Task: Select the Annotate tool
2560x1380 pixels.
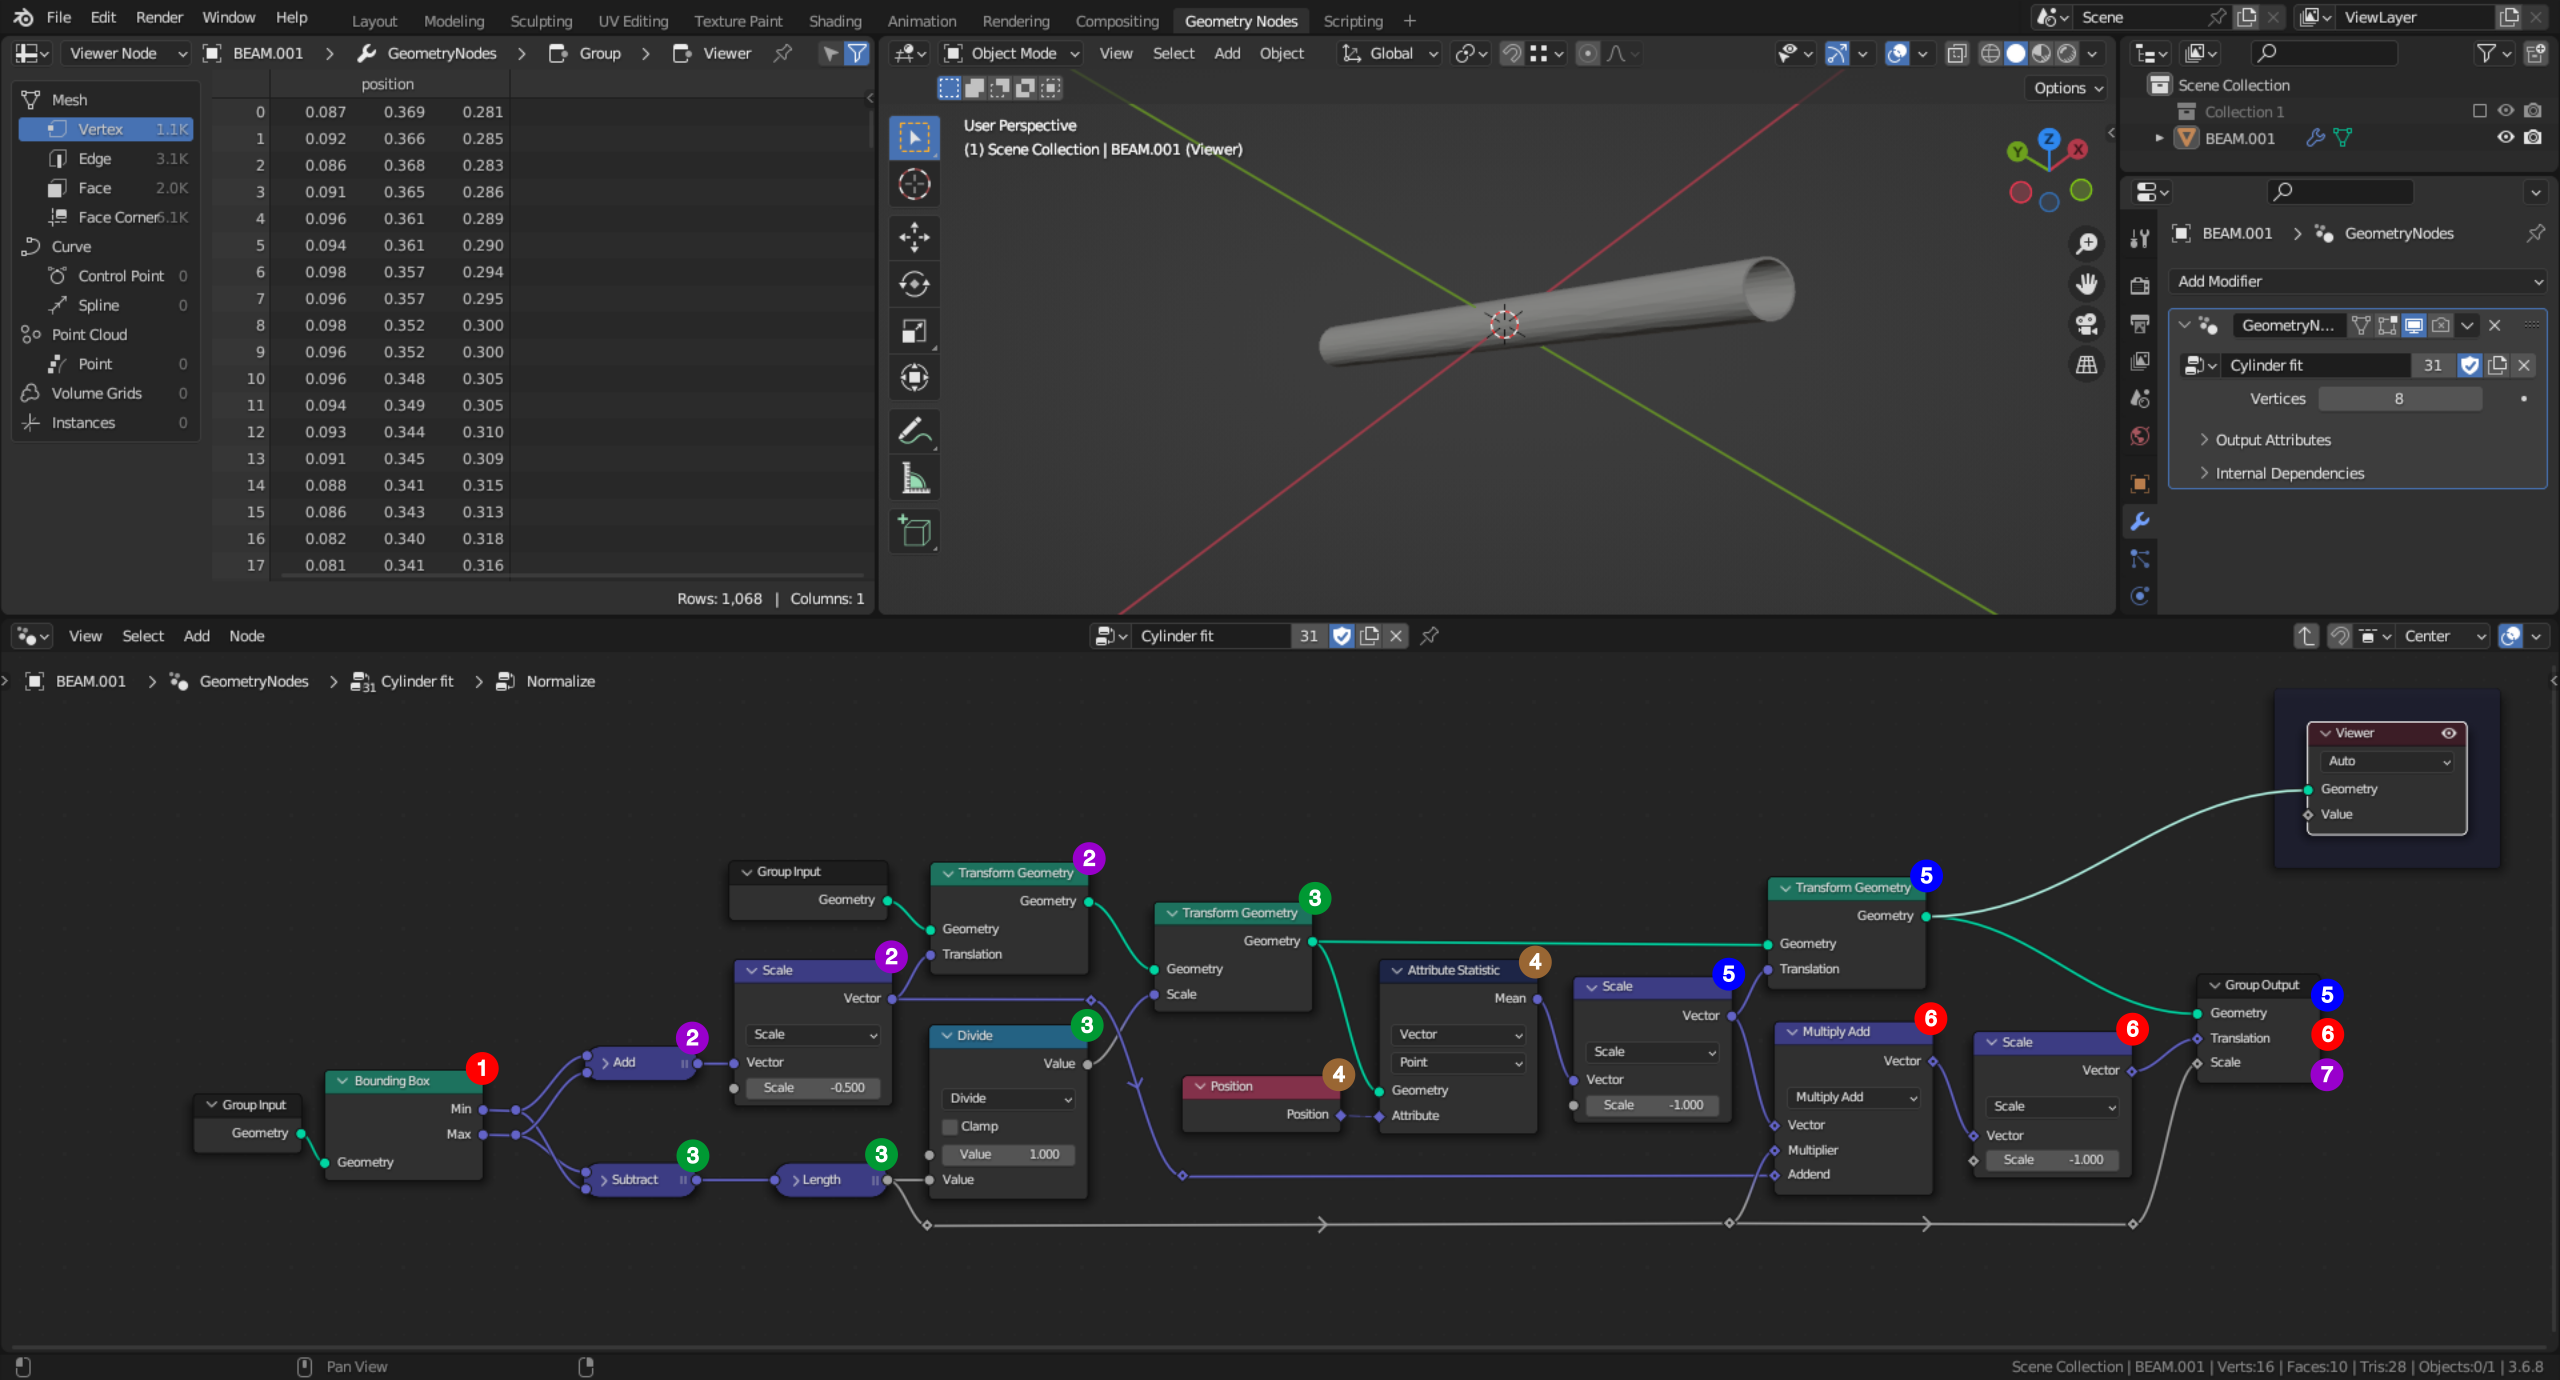Action: pyautogui.click(x=914, y=431)
